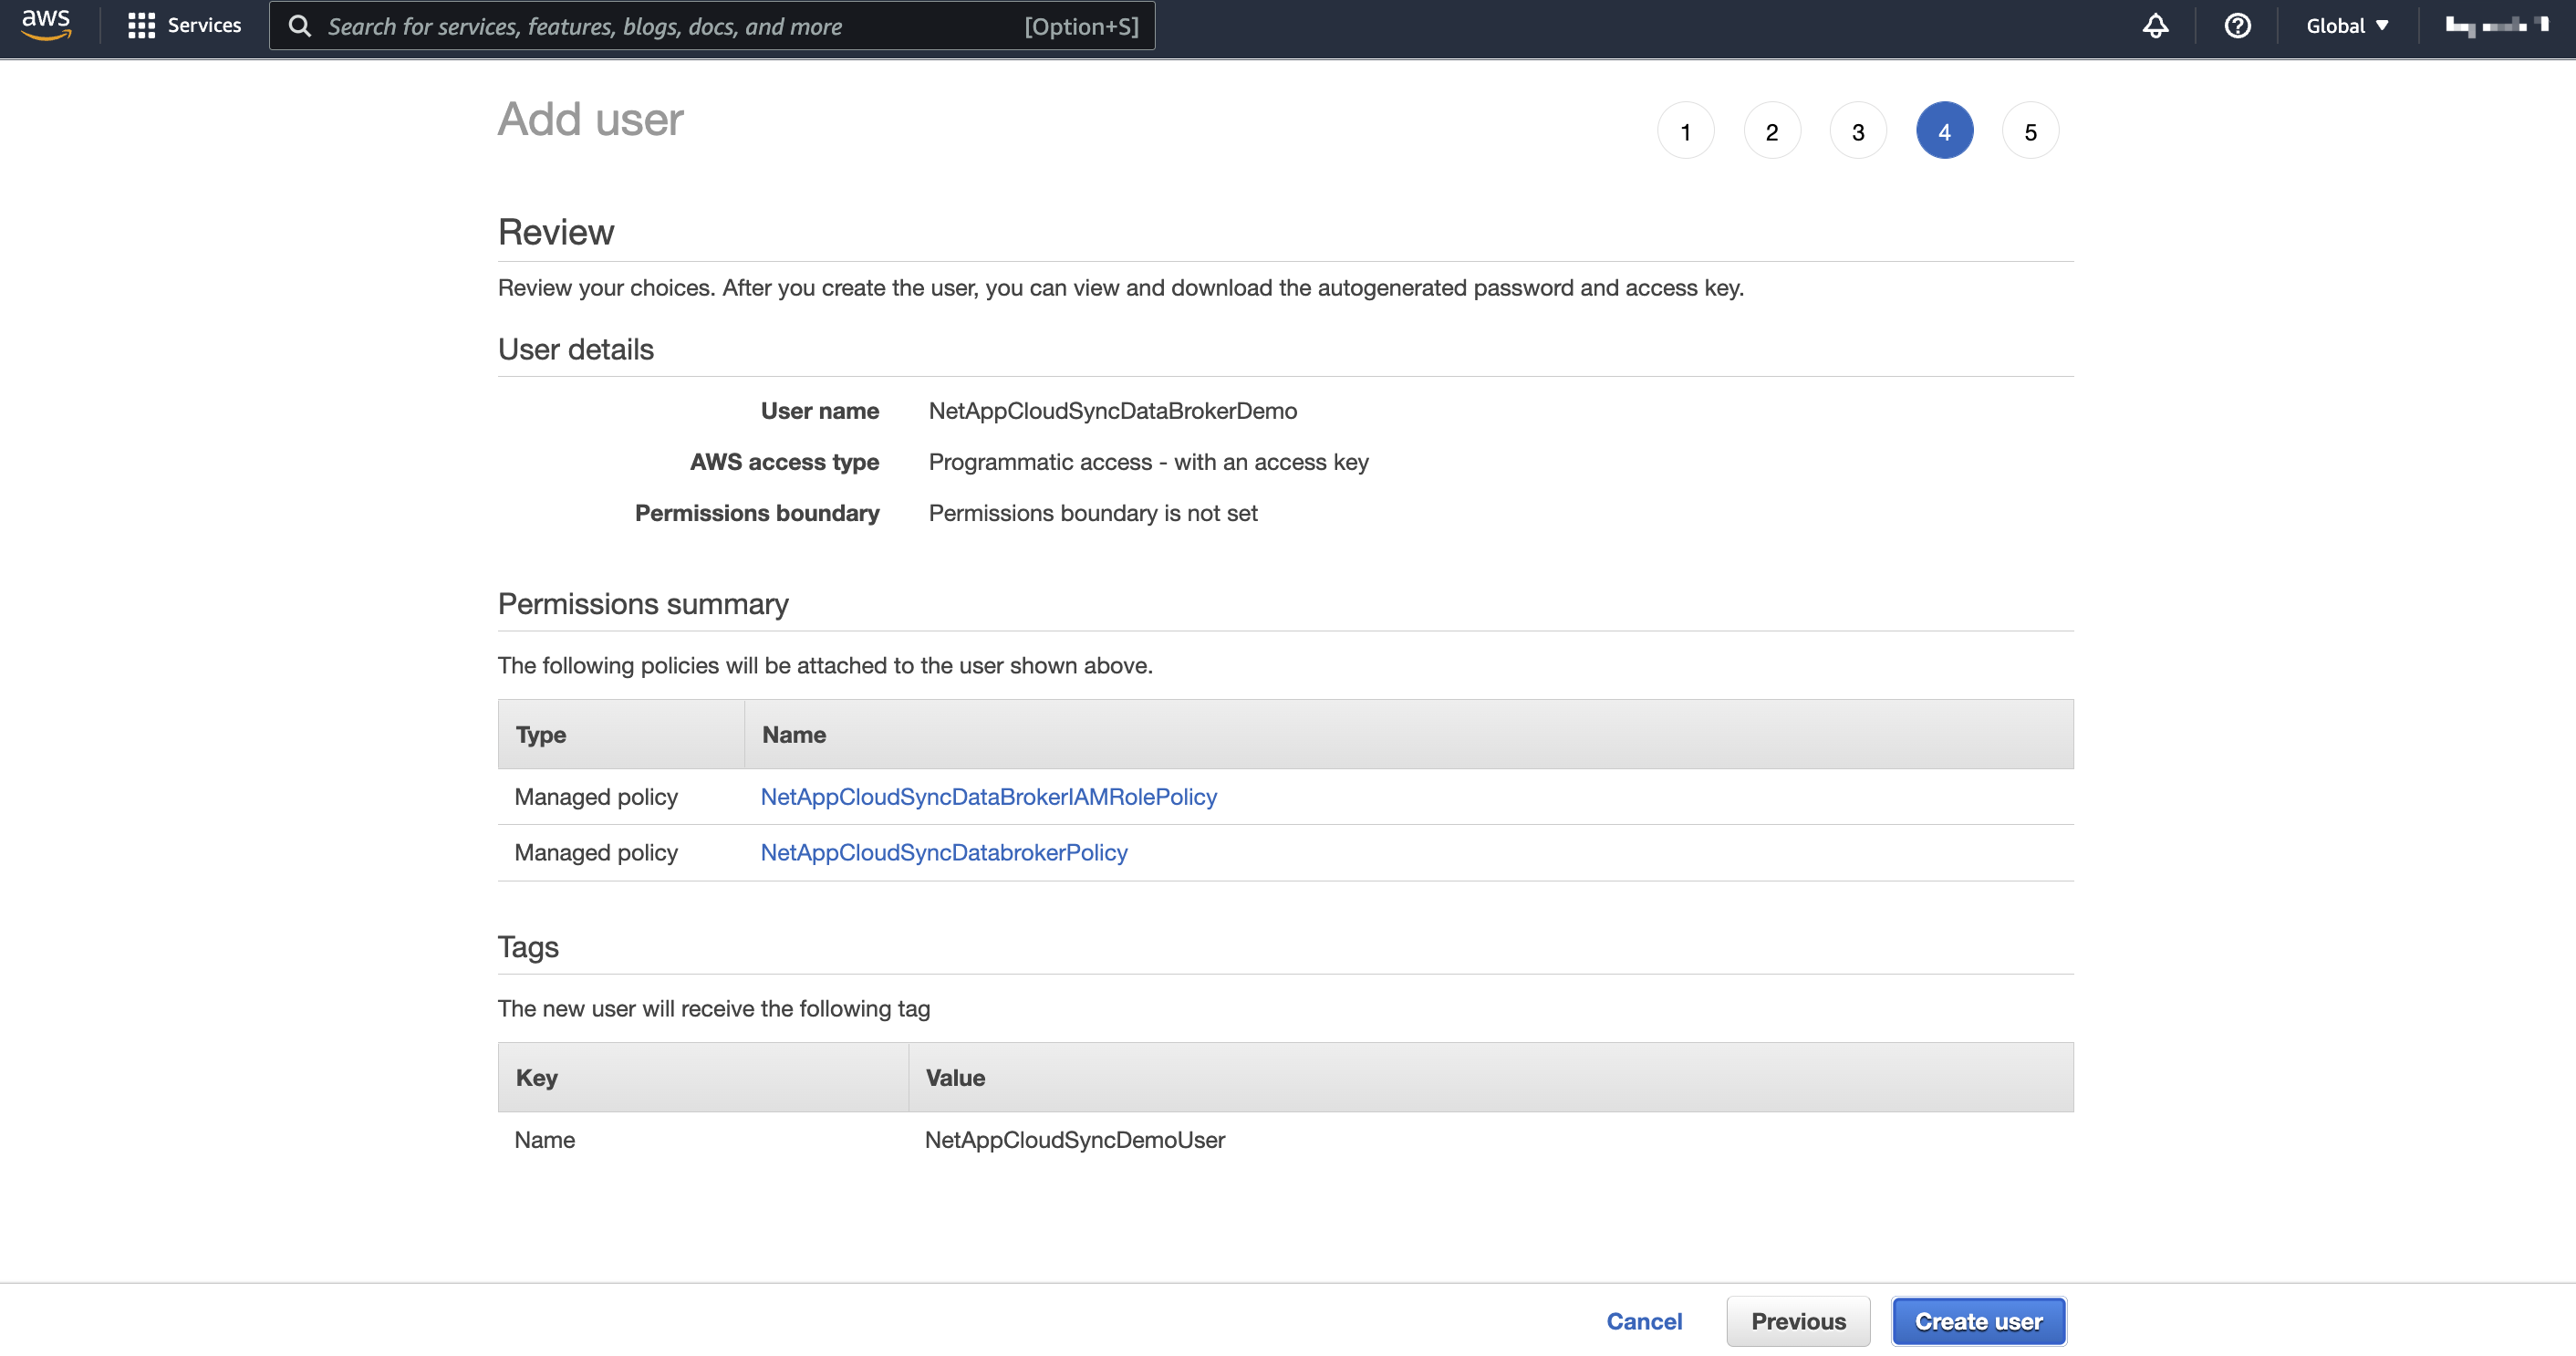The width and height of the screenshot is (2576, 1356).
Task: Select the current step 4 indicator
Action: click(1943, 131)
